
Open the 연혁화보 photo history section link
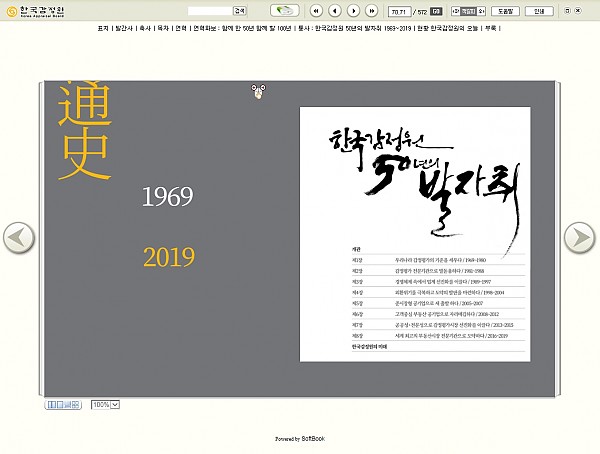click(x=242, y=28)
